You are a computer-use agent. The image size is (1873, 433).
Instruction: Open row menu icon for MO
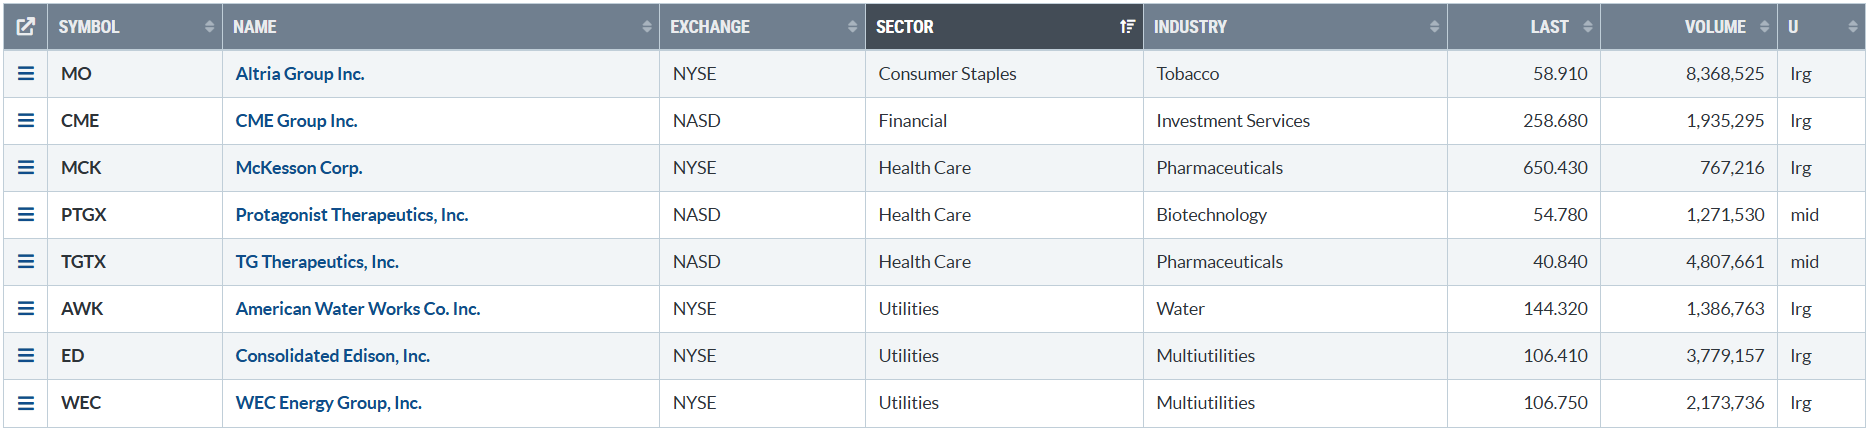coord(26,74)
